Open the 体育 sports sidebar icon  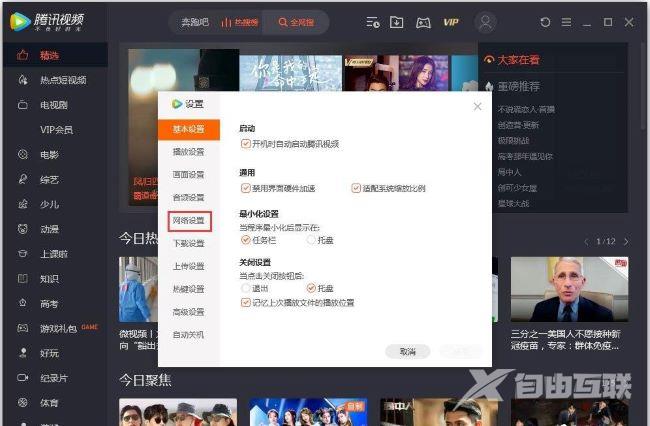click(x=23, y=402)
